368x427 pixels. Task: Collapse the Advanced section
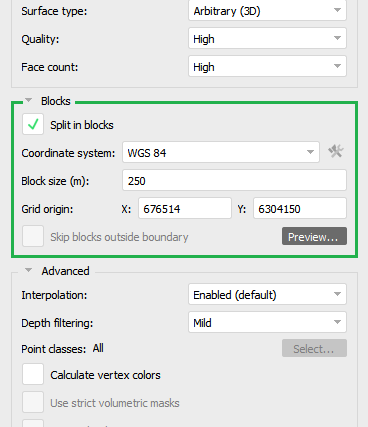(x=29, y=270)
